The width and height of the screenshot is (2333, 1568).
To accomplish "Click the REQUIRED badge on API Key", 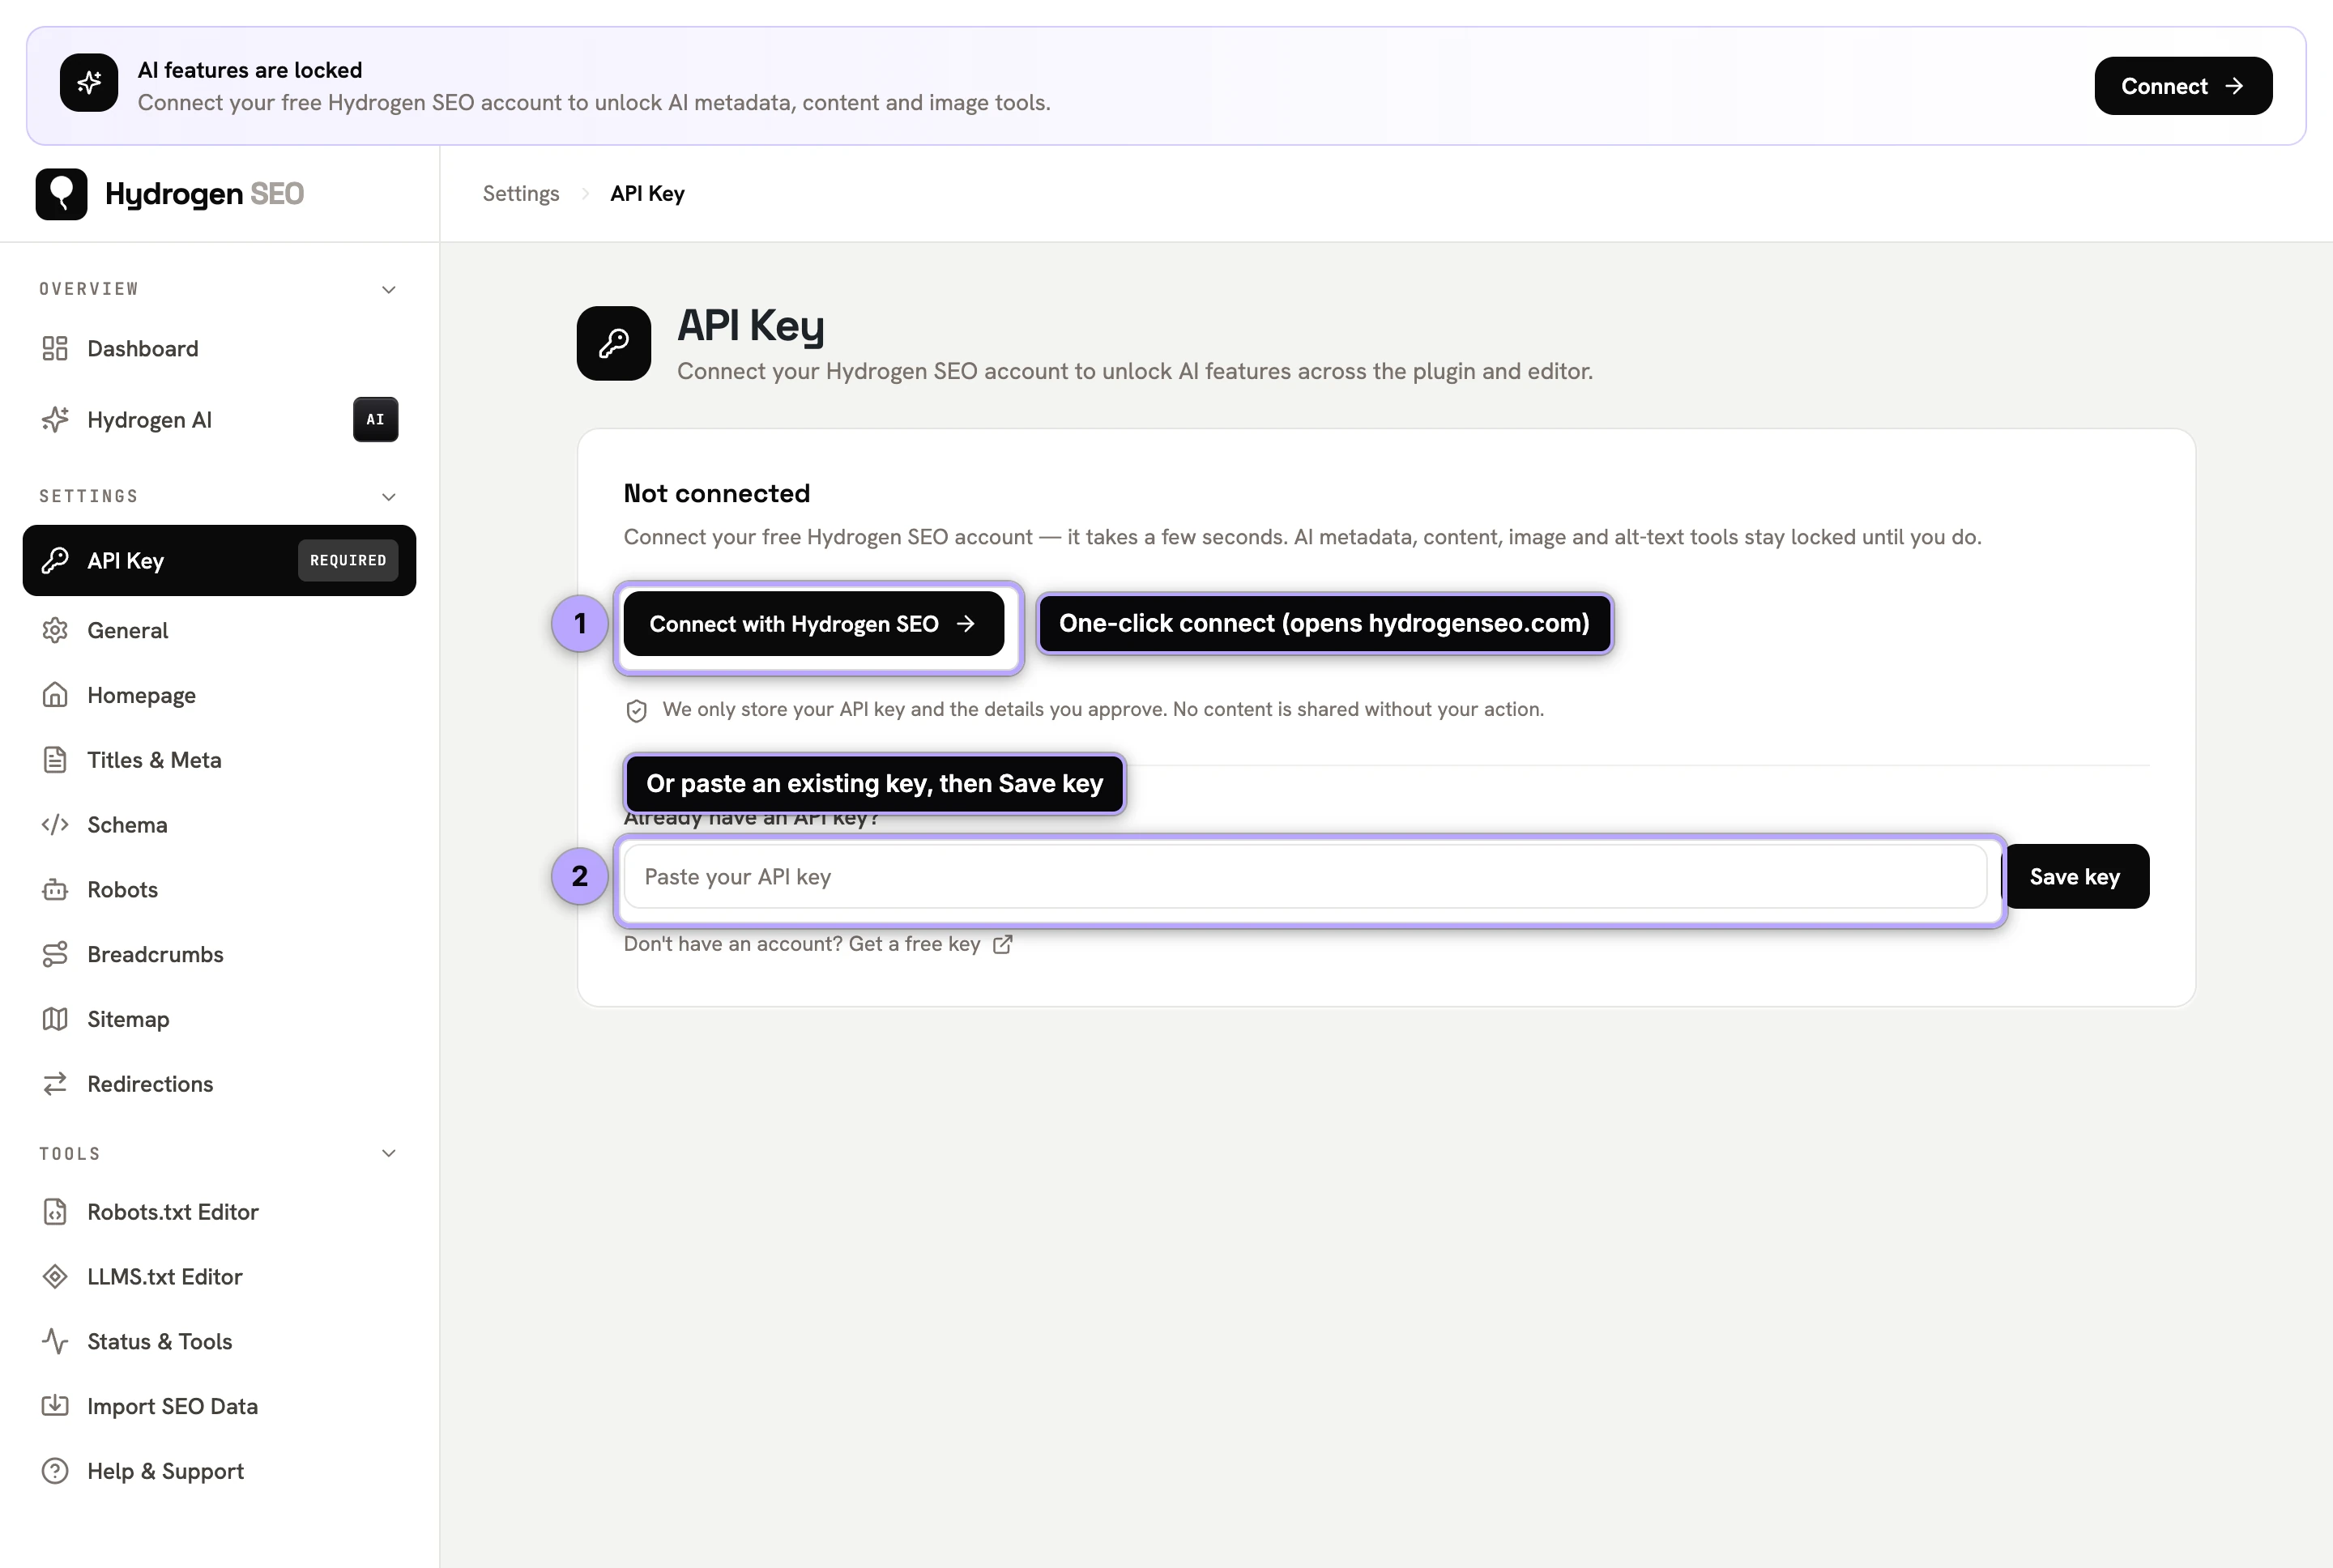I will [x=348, y=561].
